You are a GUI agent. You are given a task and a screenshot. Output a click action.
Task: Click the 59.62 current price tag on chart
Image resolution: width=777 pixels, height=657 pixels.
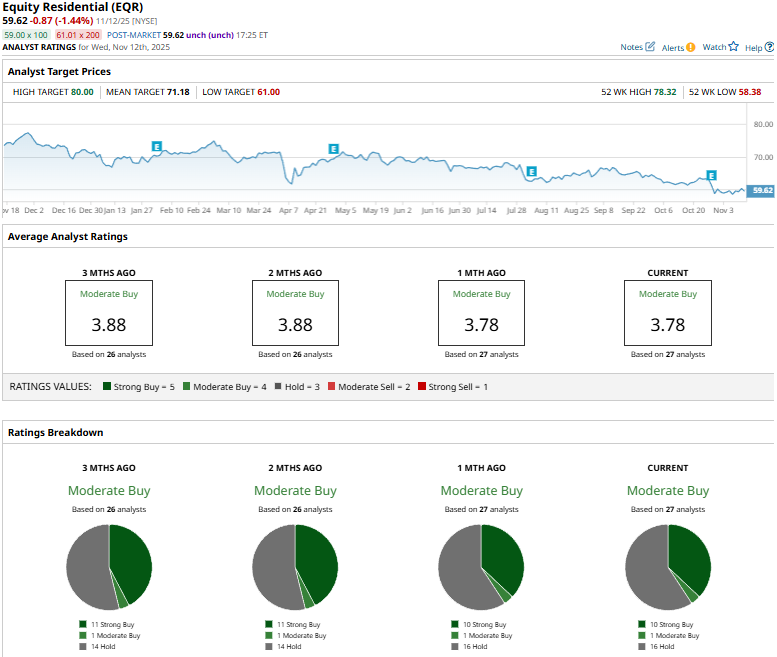click(x=762, y=190)
